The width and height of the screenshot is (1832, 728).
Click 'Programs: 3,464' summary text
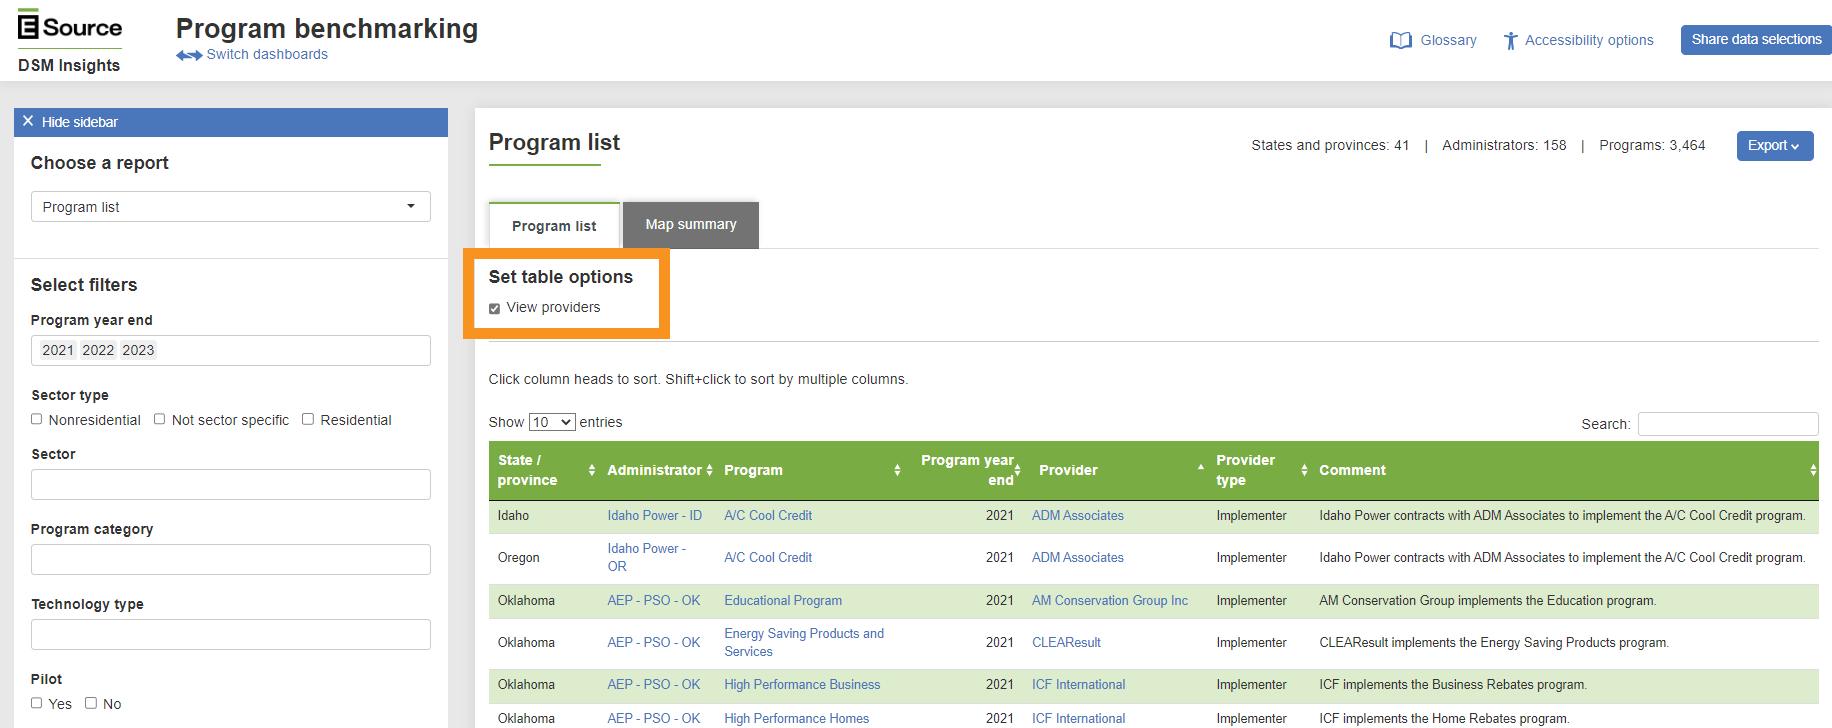pos(1652,145)
